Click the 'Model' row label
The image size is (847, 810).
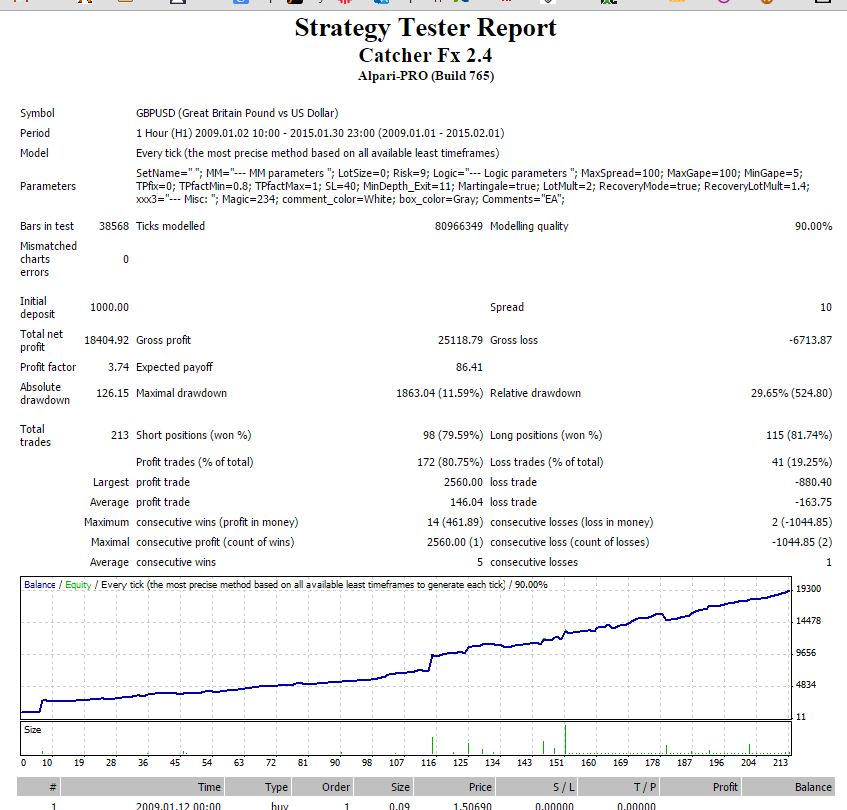click(x=34, y=153)
